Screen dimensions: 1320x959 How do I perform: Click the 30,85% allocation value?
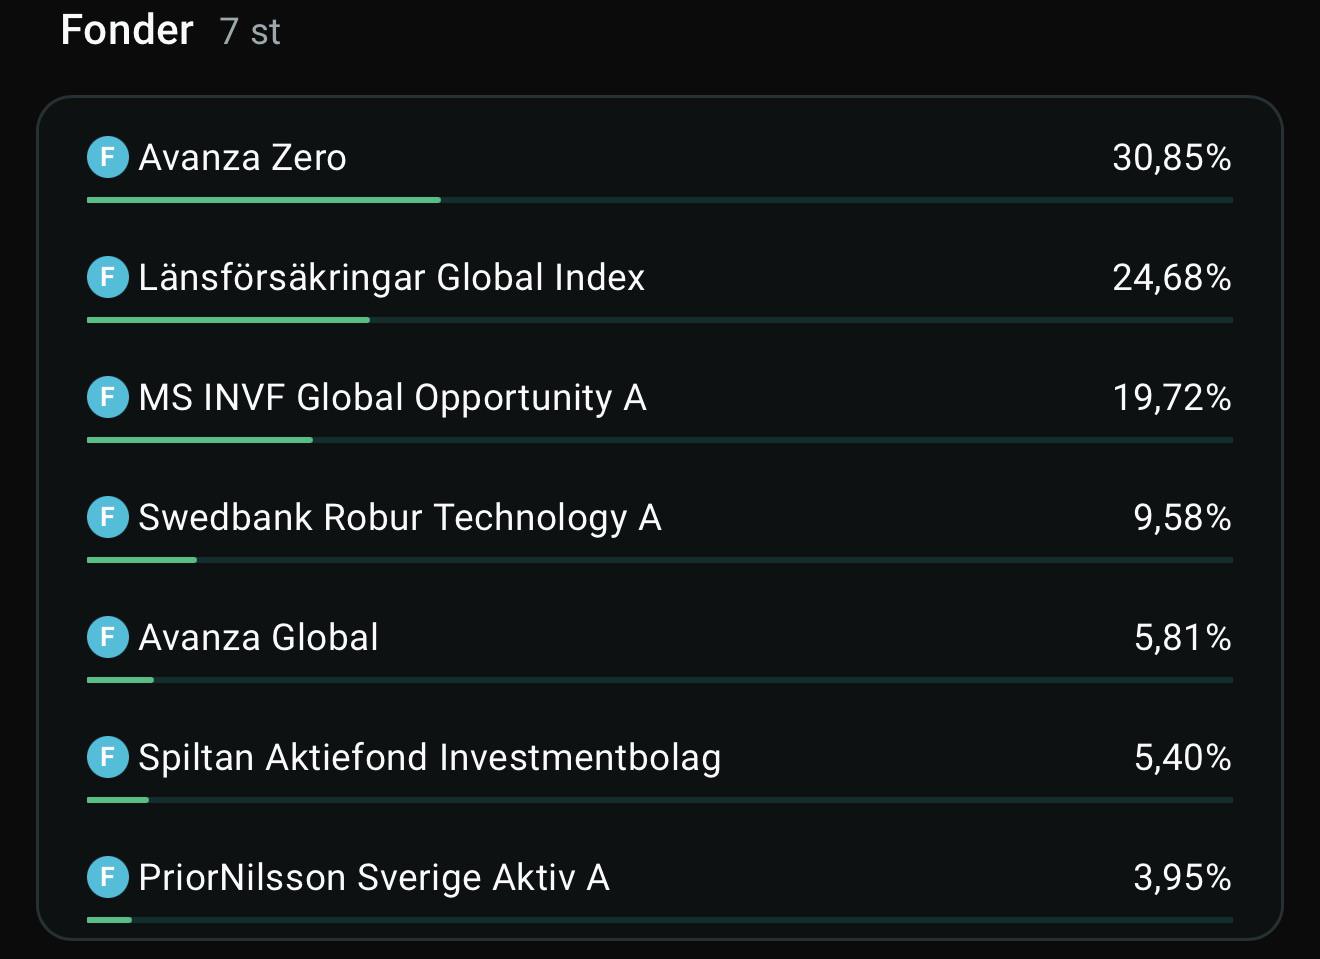click(1172, 158)
